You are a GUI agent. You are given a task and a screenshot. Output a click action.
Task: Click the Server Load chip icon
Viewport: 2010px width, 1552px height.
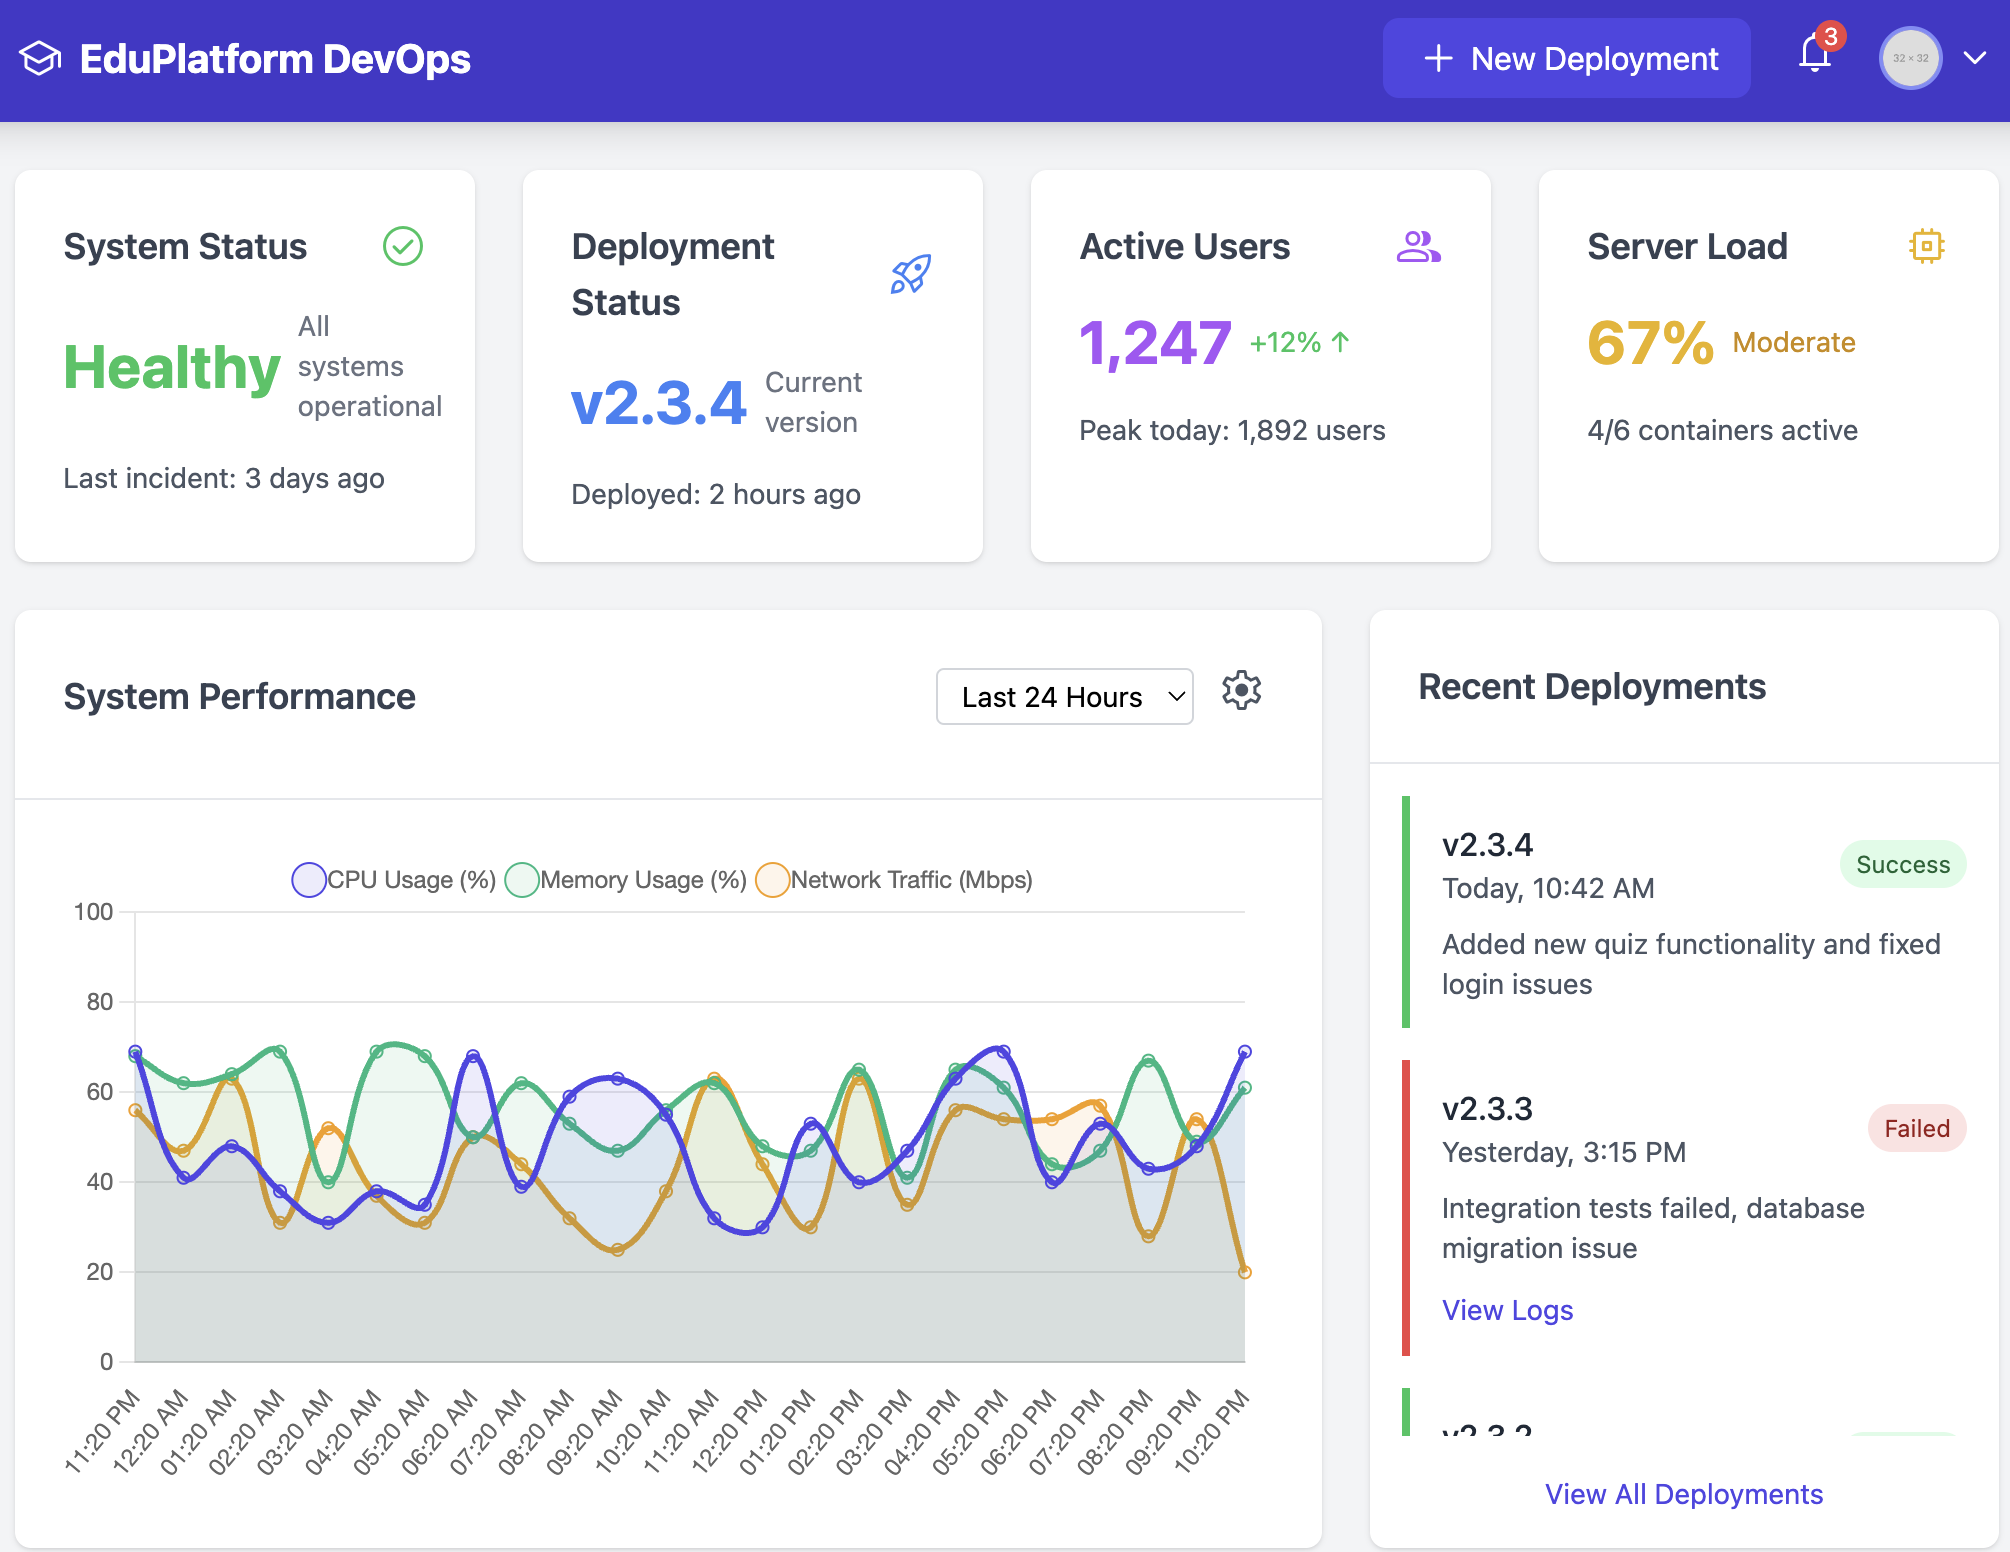[1926, 246]
